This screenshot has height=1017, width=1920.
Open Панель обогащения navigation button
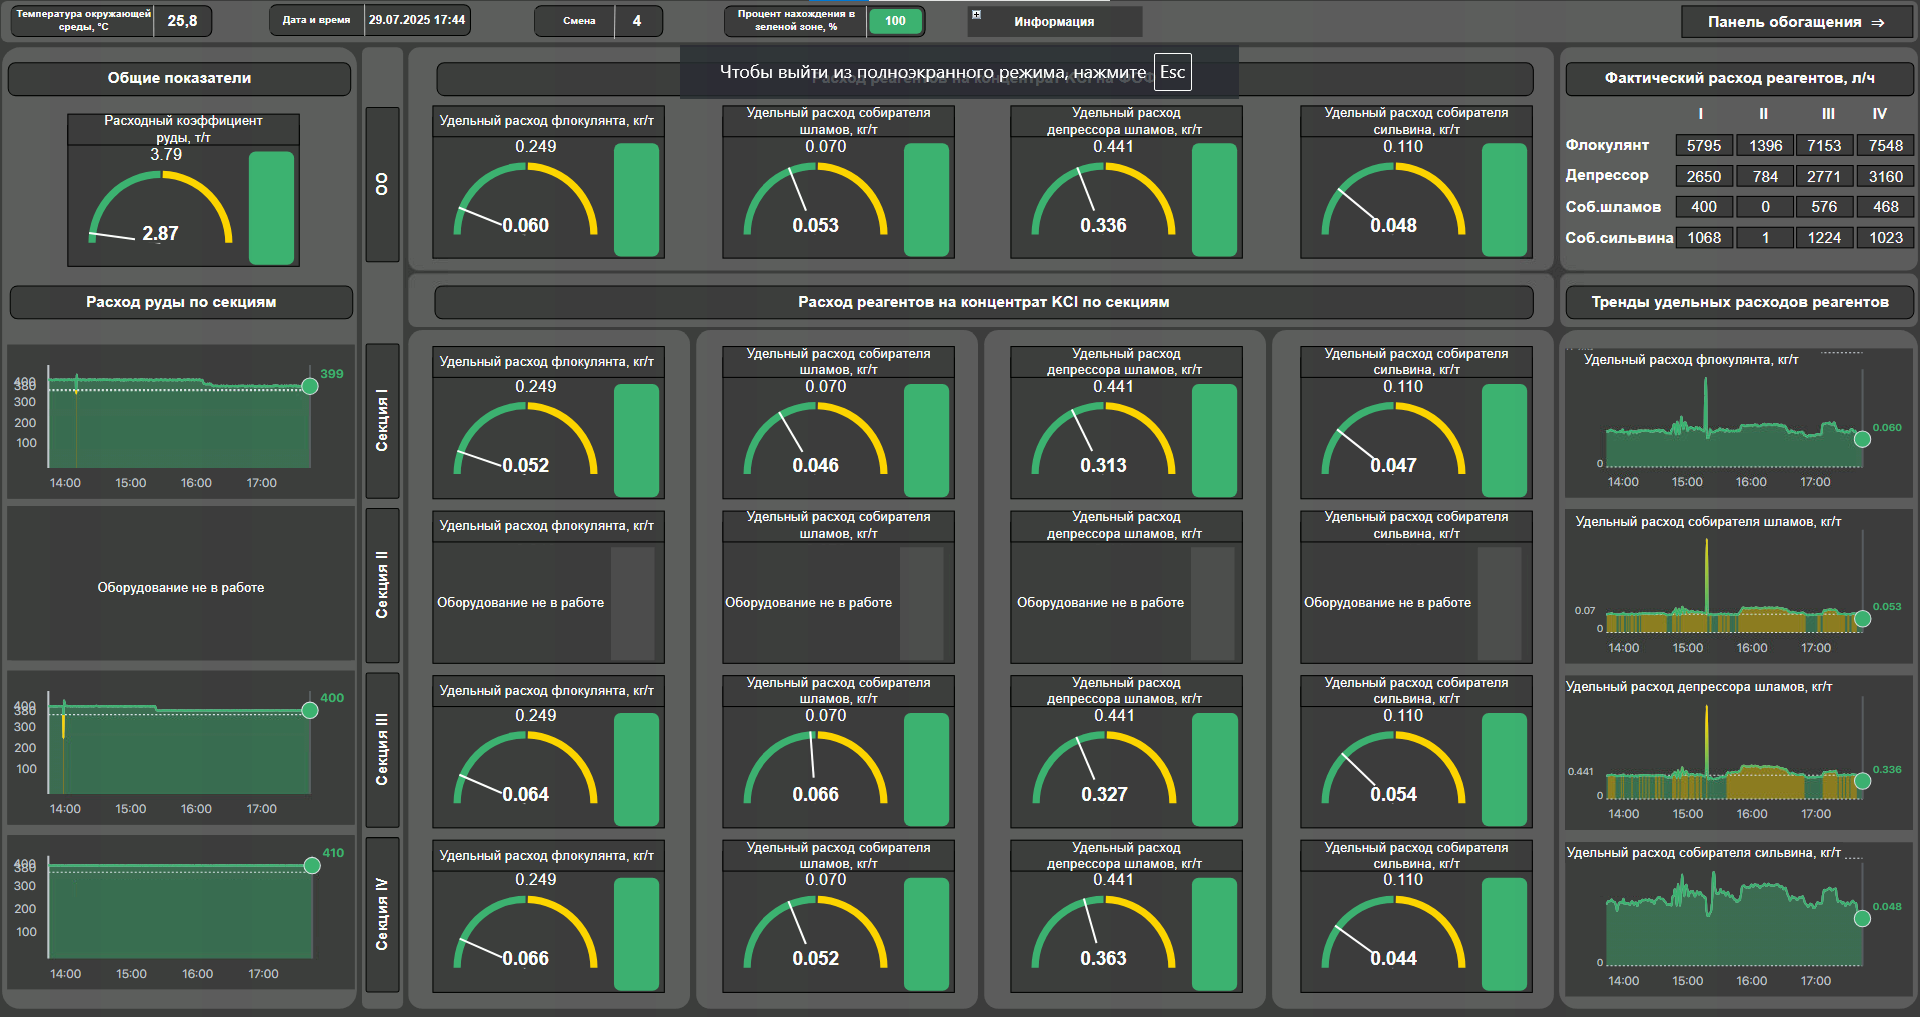[x=1796, y=22]
